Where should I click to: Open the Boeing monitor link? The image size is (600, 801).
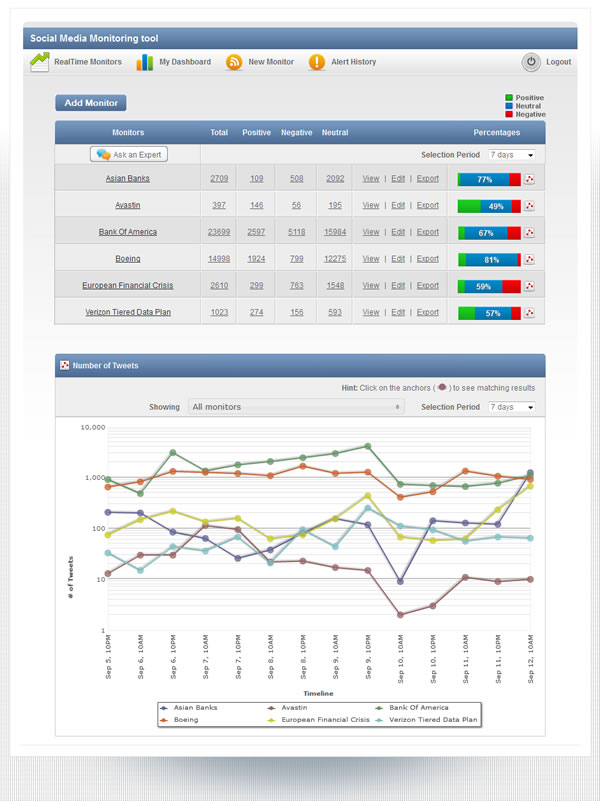pyautogui.click(x=128, y=258)
